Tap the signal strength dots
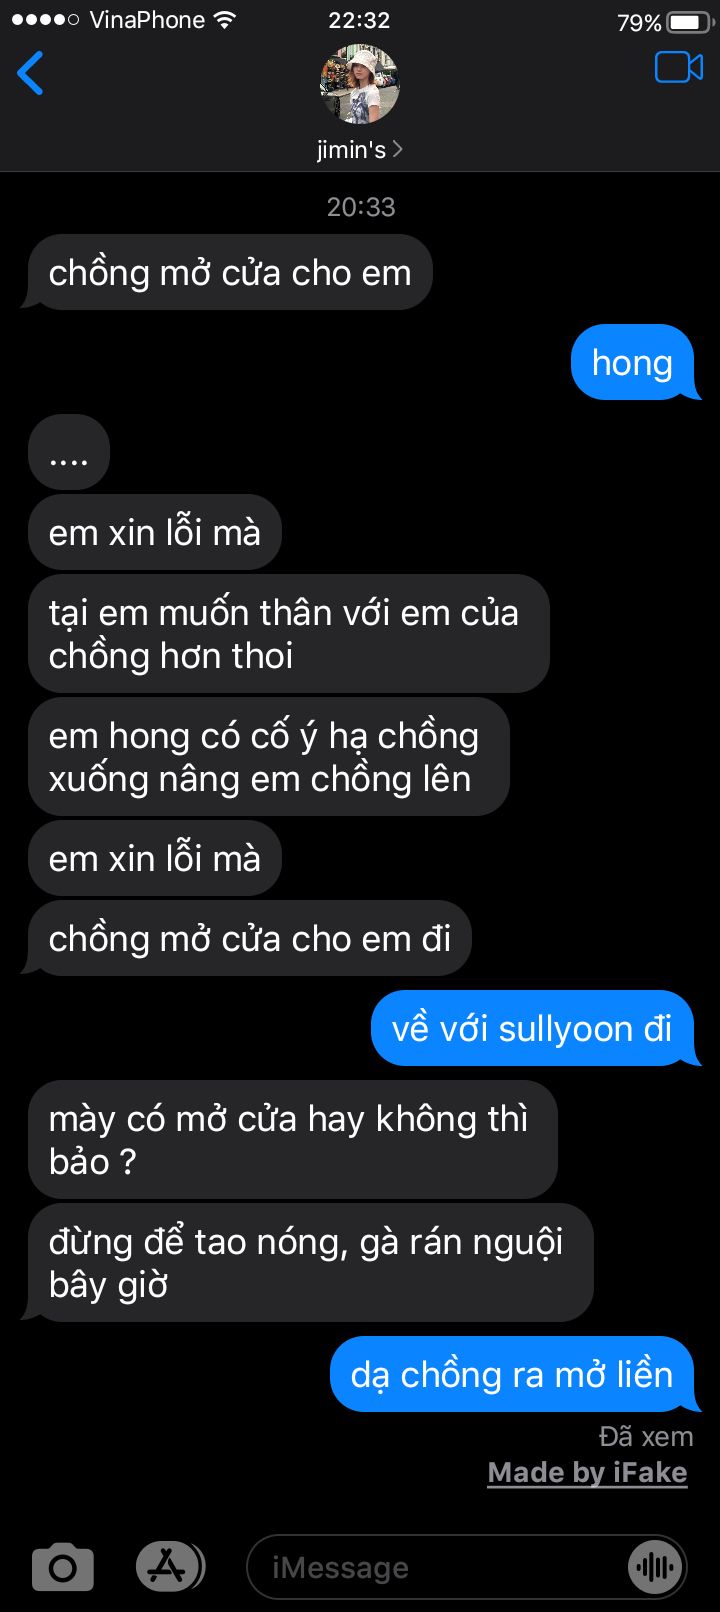This screenshot has height=1612, width=720. pos(45,20)
